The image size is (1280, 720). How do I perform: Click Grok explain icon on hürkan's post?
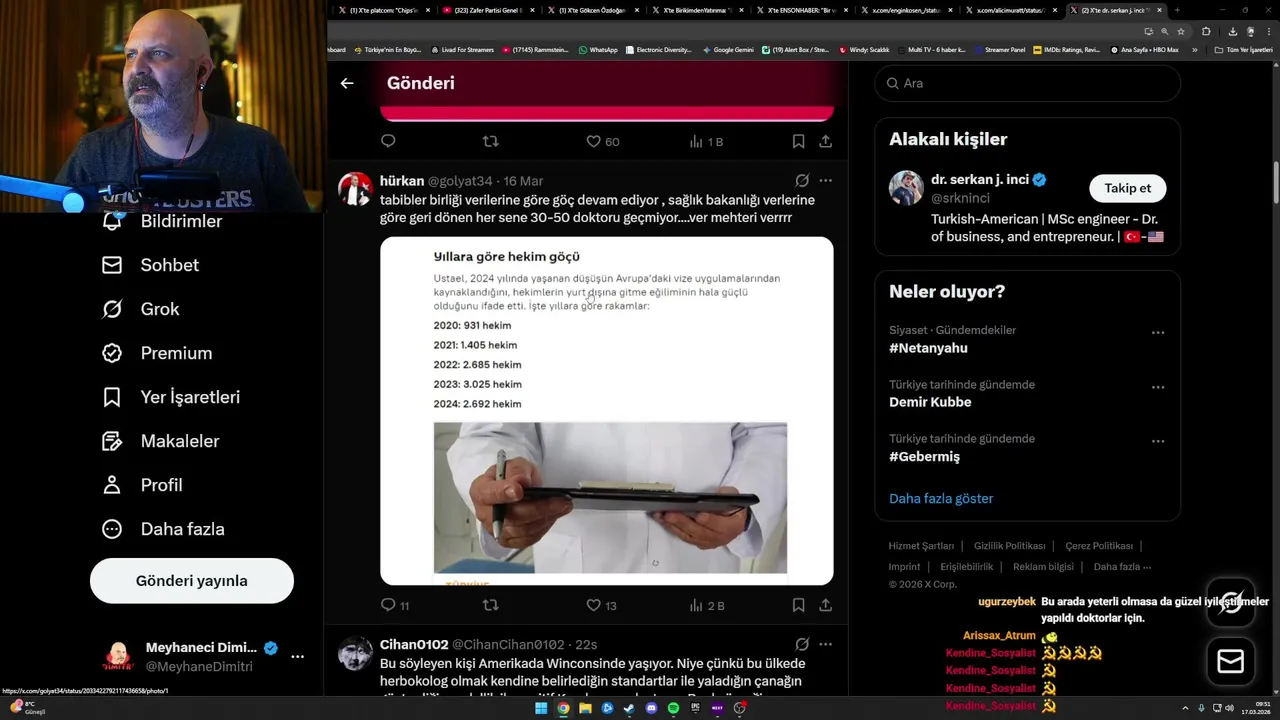[802, 181]
